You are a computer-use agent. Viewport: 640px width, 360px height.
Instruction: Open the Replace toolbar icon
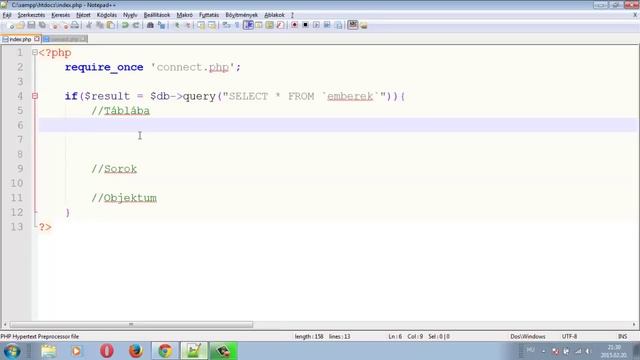(x=161, y=25)
